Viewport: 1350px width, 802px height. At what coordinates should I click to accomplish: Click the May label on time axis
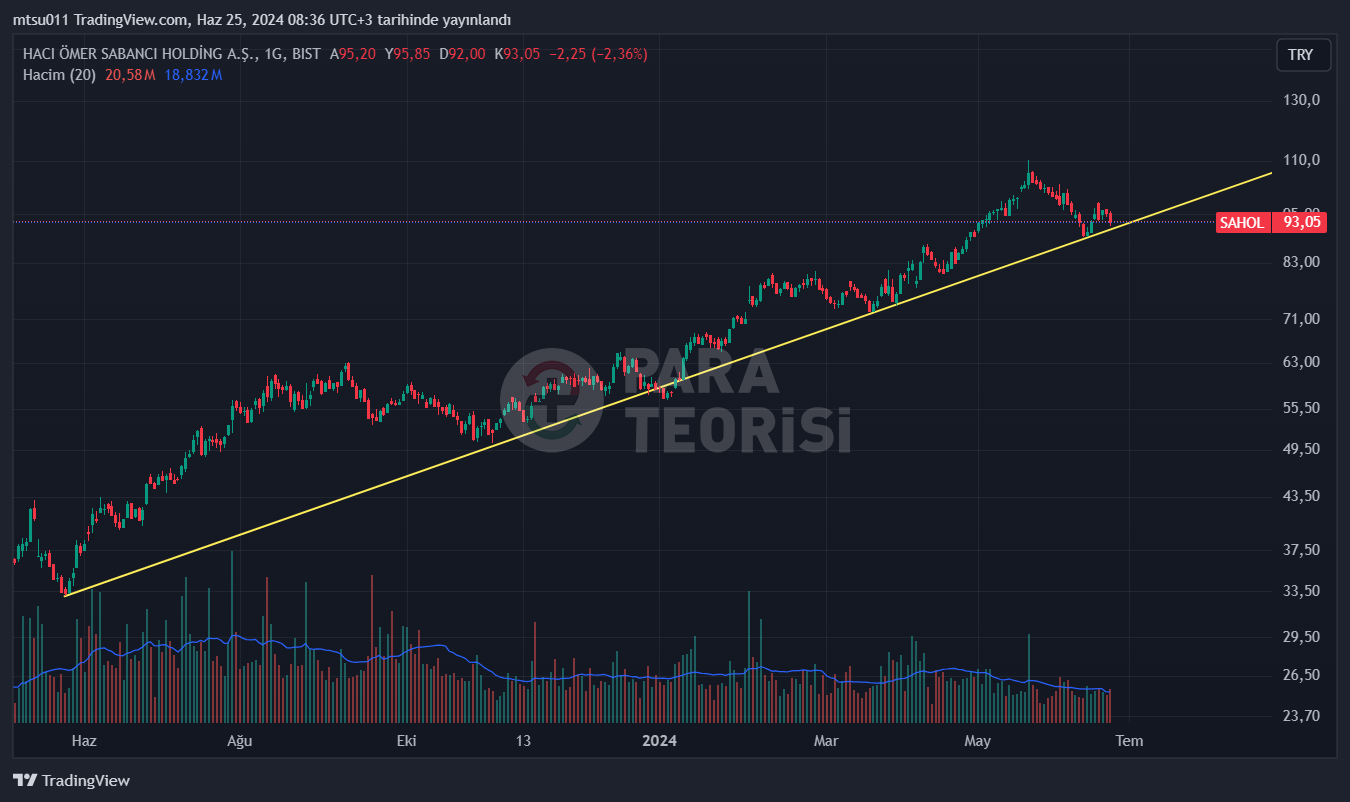[977, 741]
